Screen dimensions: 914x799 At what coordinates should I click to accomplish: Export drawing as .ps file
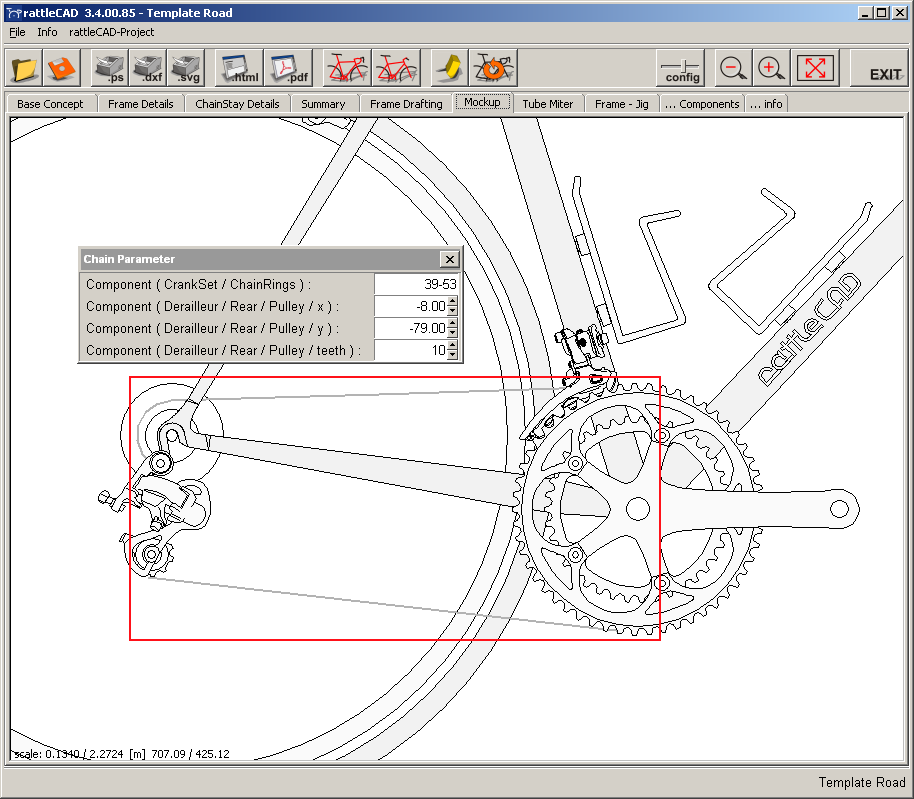(110, 68)
